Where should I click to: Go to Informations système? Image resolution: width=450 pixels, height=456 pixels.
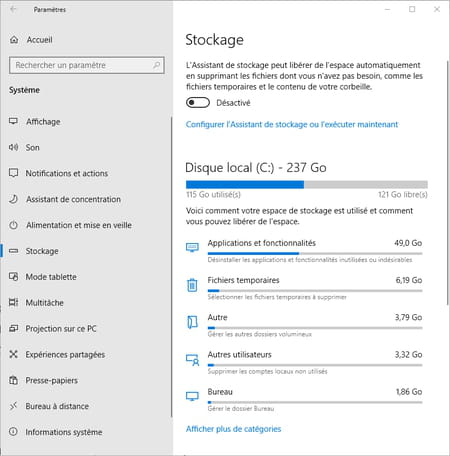point(64,432)
